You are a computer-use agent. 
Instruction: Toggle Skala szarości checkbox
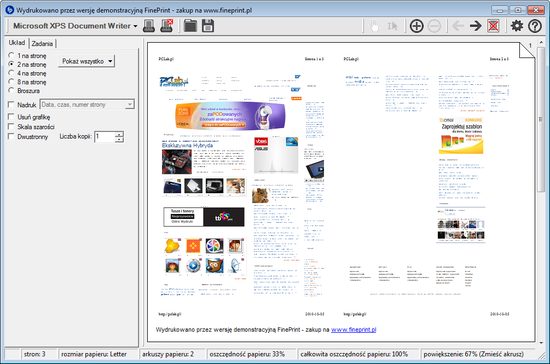click(11, 126)
